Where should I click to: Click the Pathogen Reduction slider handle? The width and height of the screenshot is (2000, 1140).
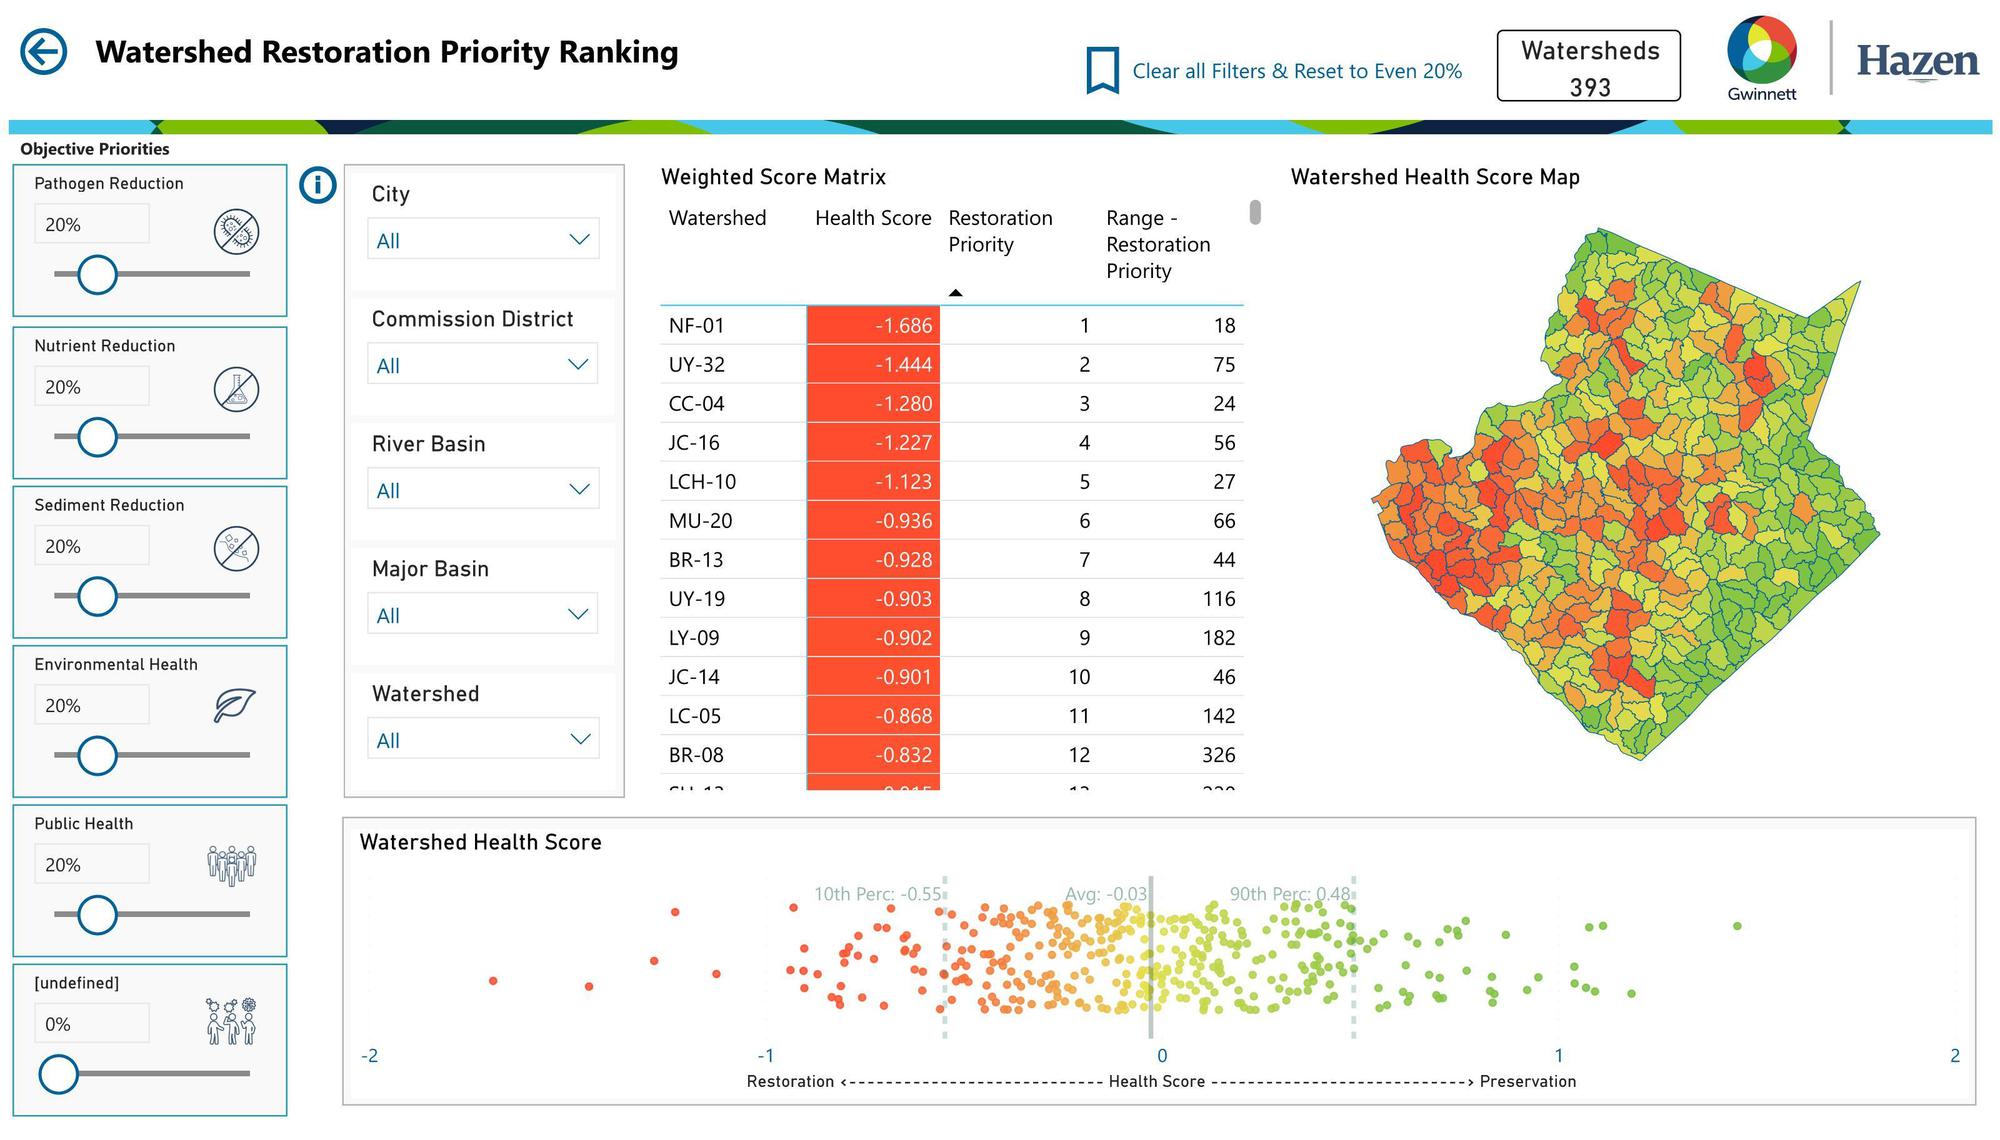[97, 274]
